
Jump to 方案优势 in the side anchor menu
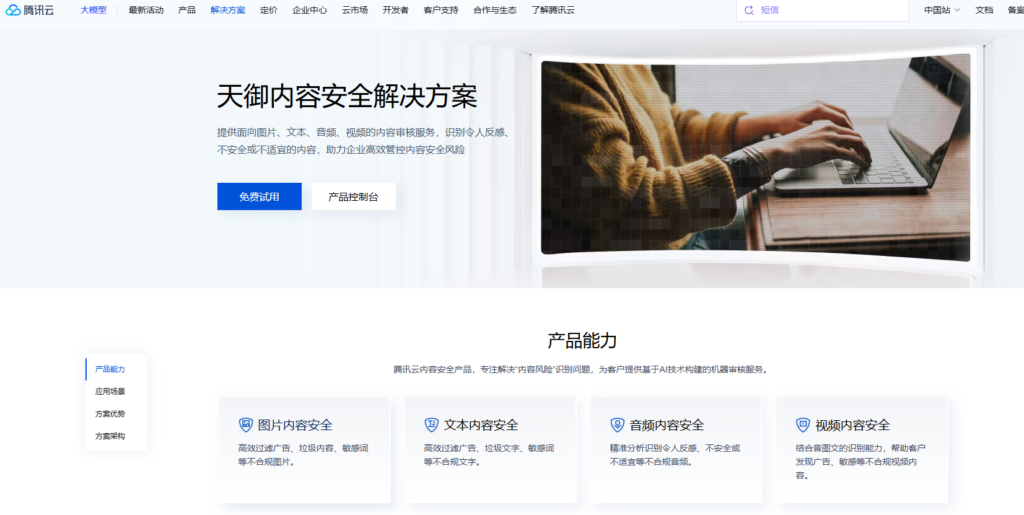click(x=110, y=413)
